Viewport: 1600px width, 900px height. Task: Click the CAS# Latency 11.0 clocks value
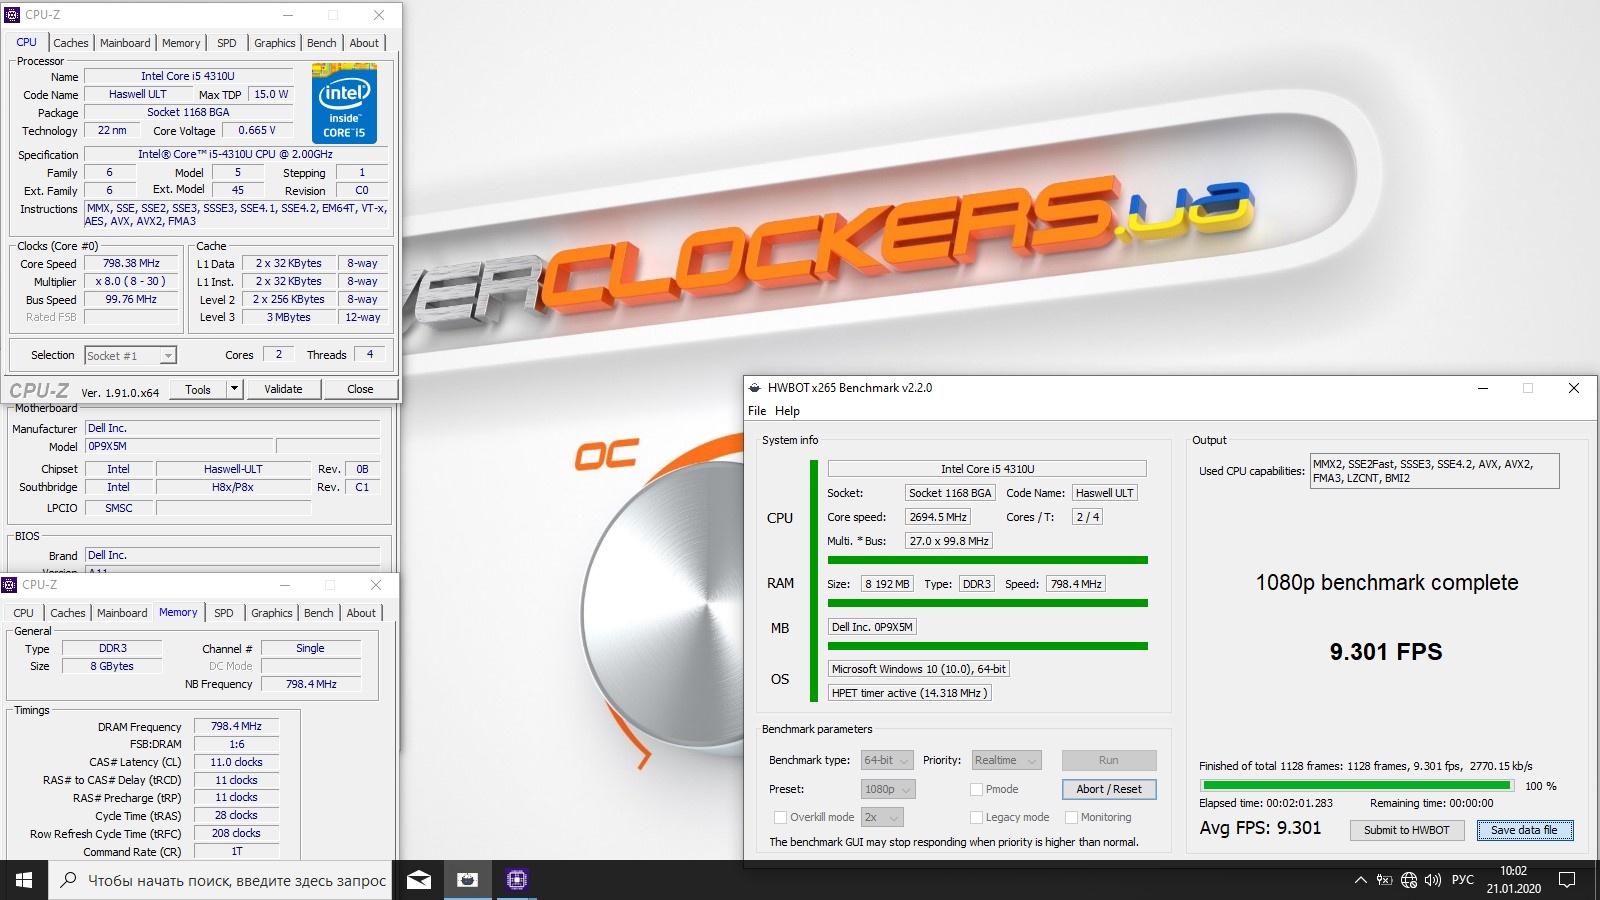coord(236,762)
